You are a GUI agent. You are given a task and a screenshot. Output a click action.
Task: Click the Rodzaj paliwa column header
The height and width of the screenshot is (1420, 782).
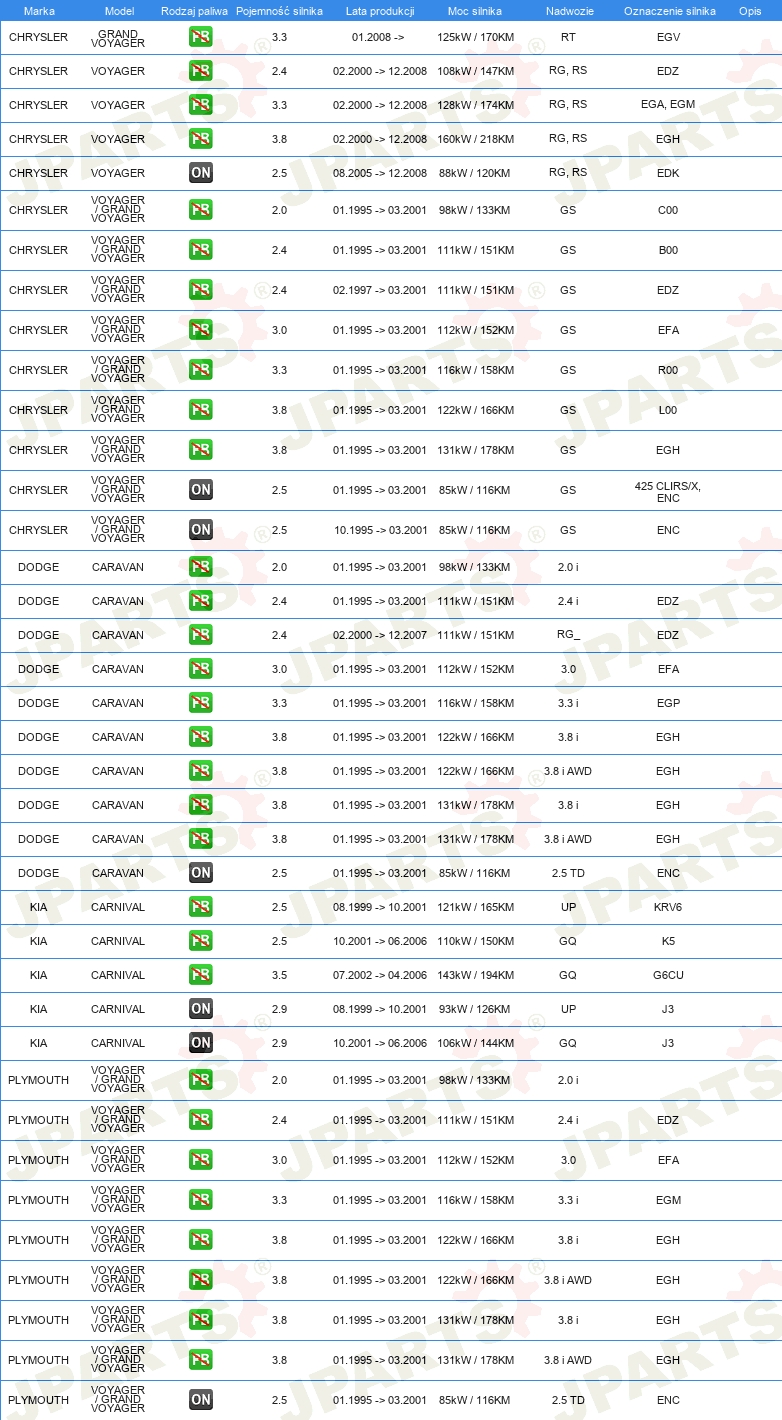195,11
